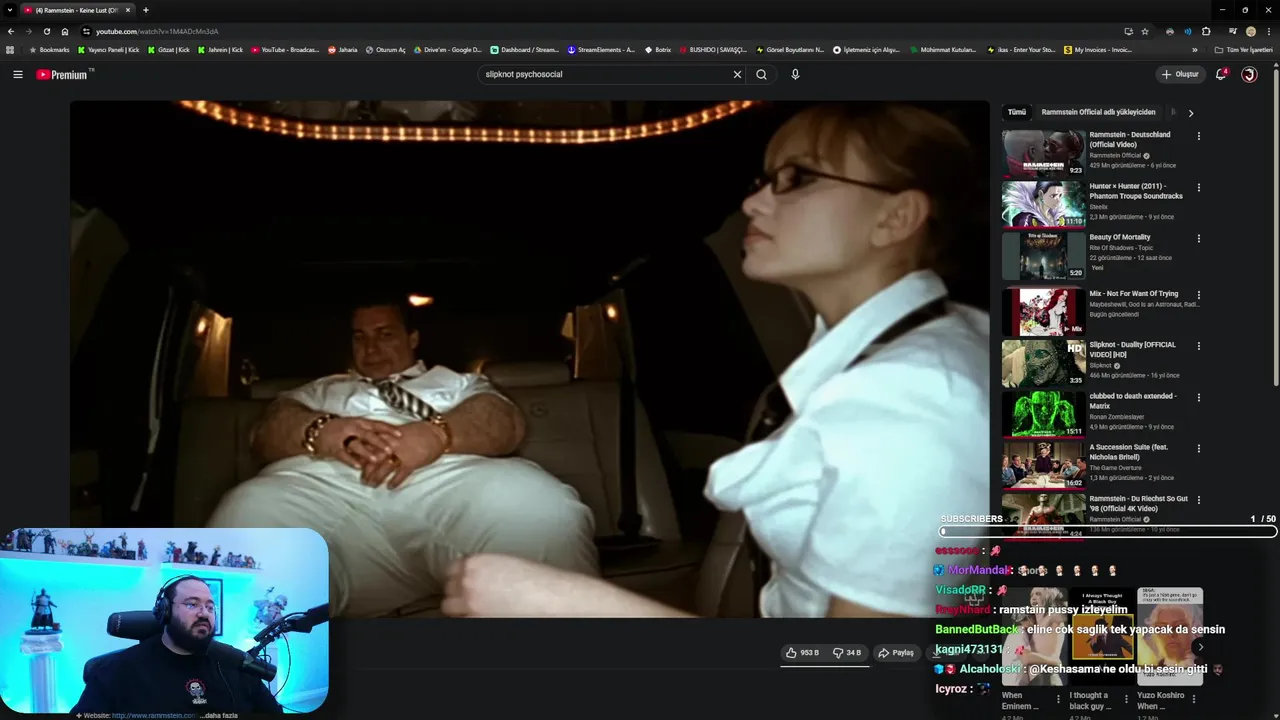1280x720 pixels.
Task: Open options for Slipknot - Duality video
Action: pyautogui.click(x=1198, y=346)
